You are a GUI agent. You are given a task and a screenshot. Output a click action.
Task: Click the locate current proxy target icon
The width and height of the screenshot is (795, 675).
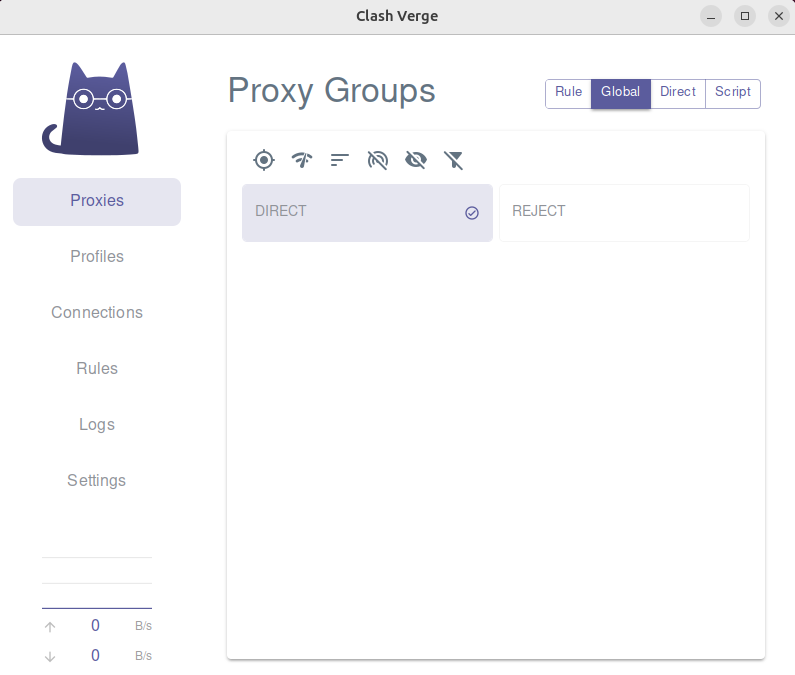(263, 160)
